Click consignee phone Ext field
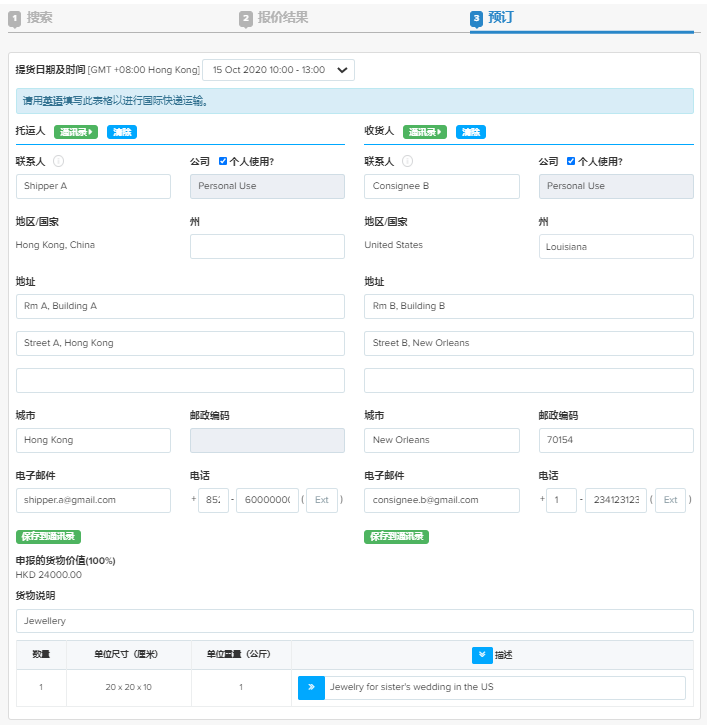 point(670,500)
